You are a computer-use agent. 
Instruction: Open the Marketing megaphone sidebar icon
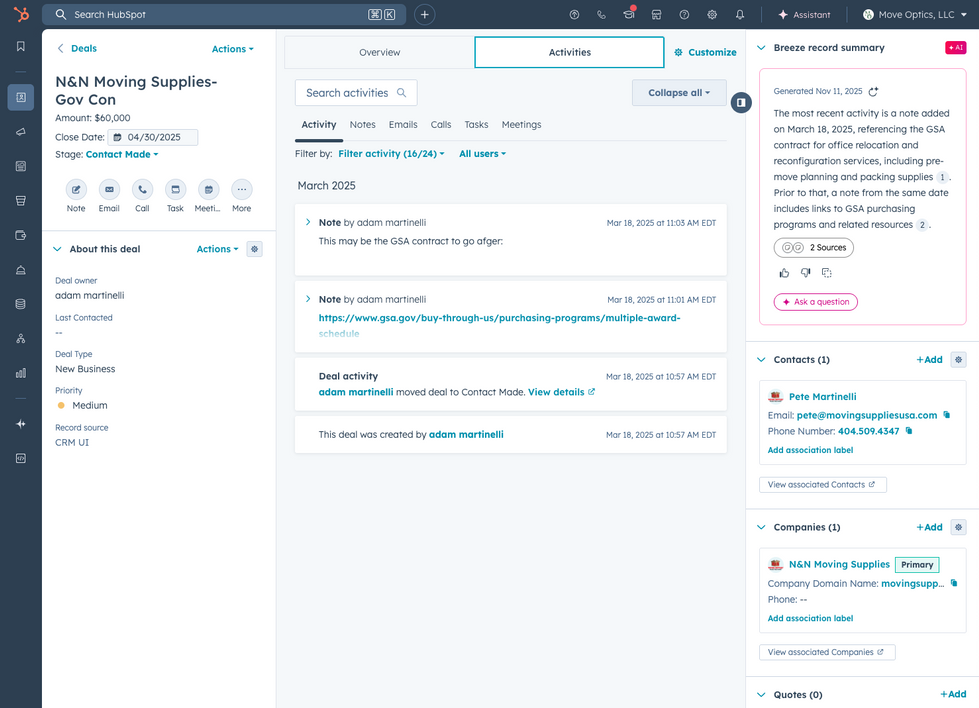pyautogui.click(x=21, y=132)
